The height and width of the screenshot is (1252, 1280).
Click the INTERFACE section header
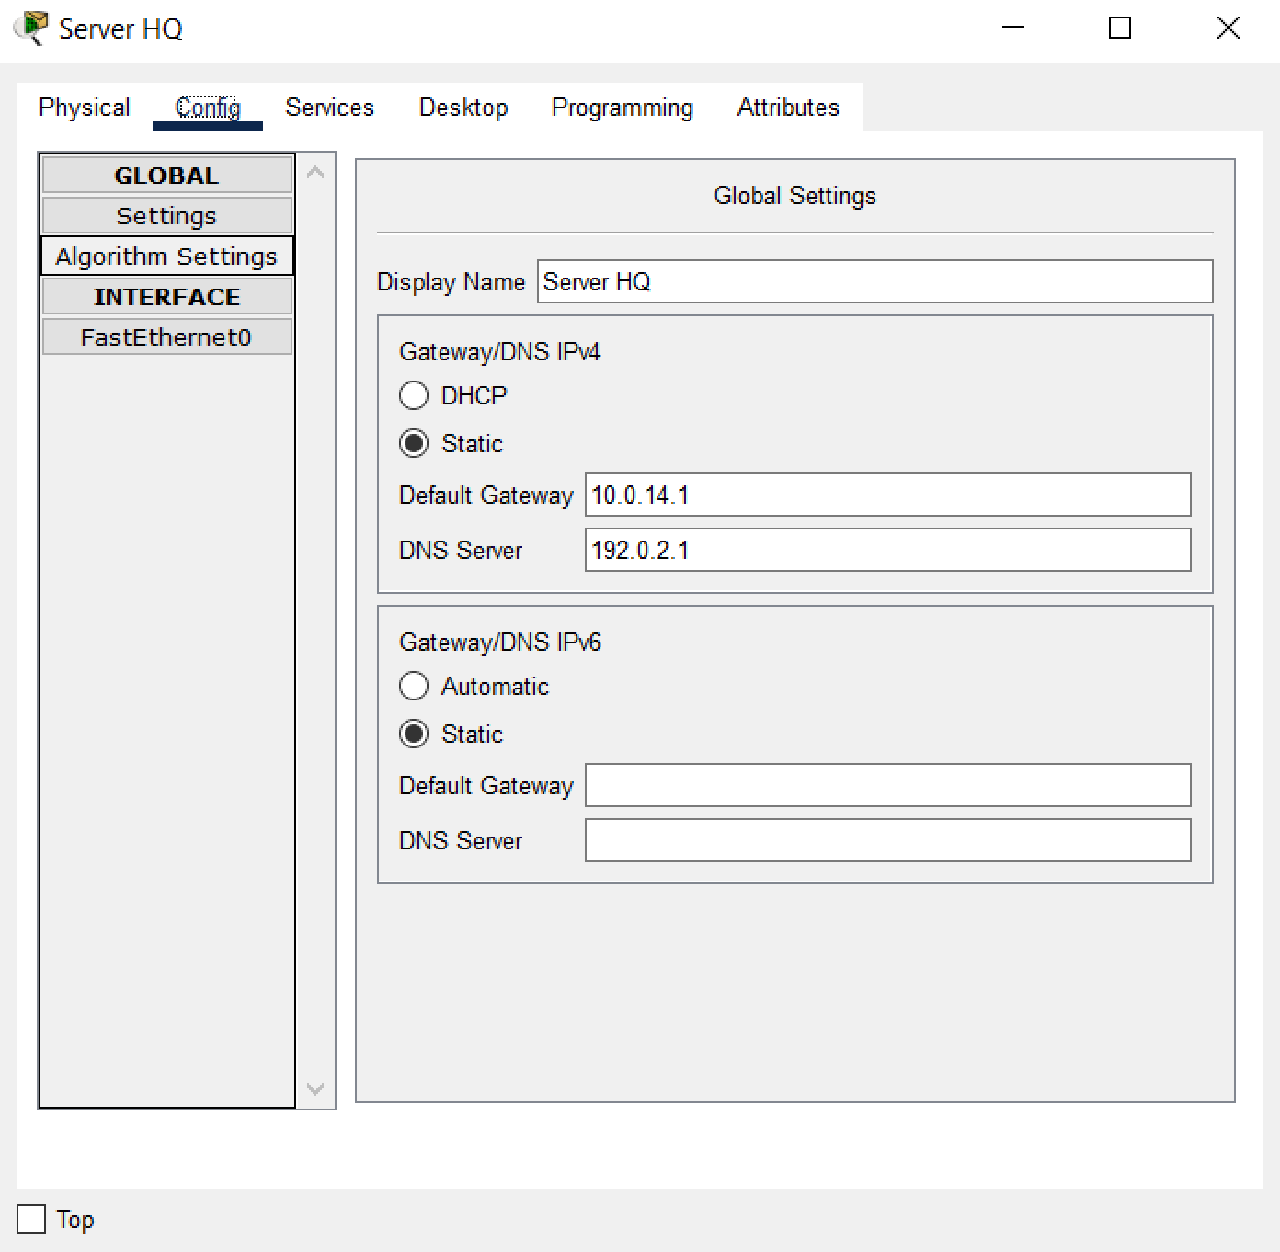166,296
